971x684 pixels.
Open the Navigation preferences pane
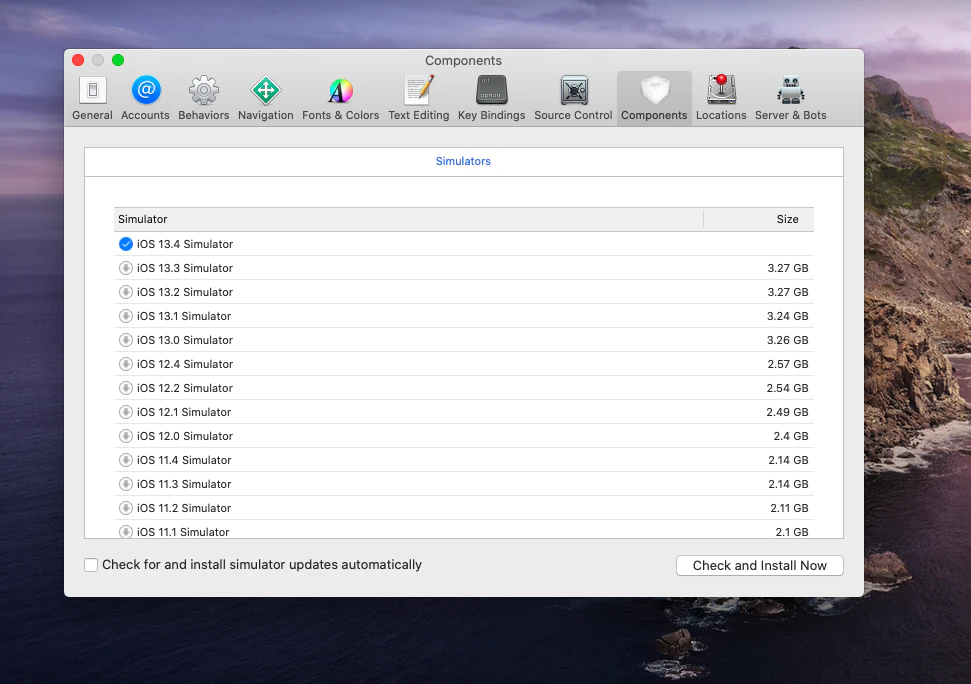(x=266, y=98)
